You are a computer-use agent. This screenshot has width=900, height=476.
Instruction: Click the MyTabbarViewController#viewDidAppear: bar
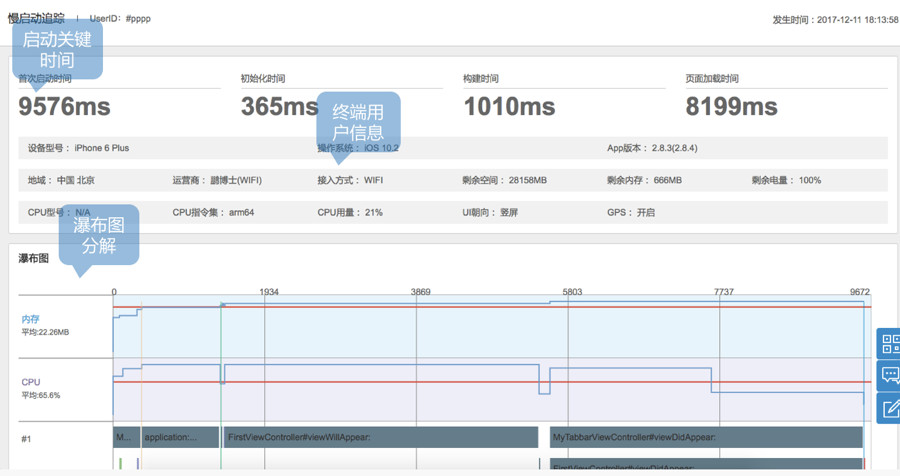pyautogui.click(x=705, y=437)
